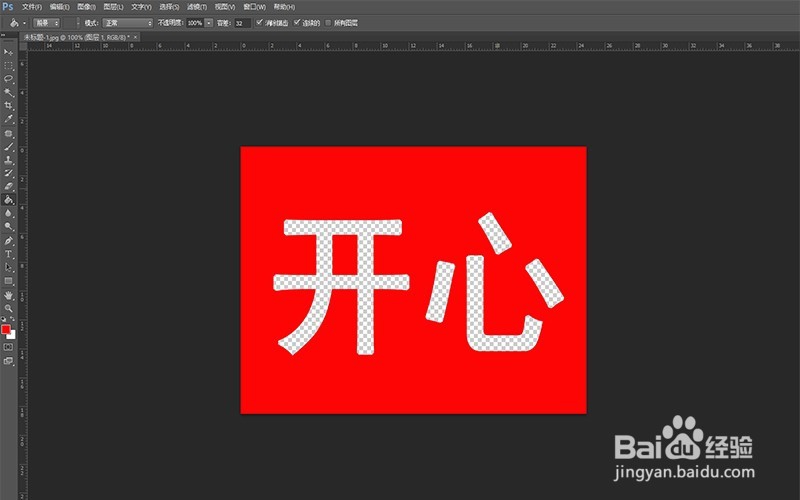Select the Blur tool

8,213
